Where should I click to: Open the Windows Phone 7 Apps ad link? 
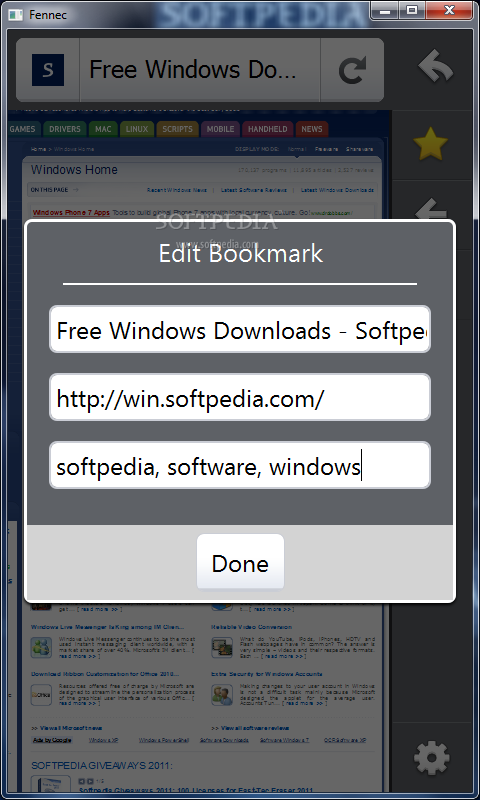pos(71,212)
